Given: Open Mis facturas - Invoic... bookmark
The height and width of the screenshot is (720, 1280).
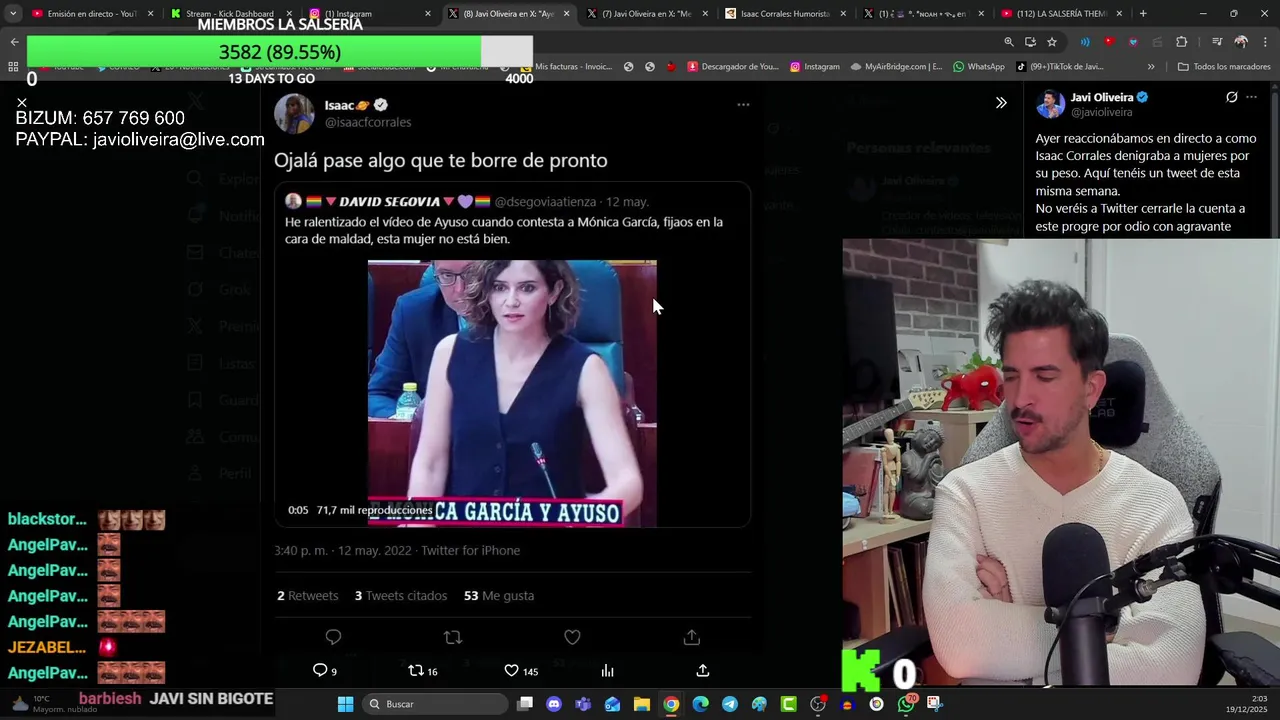Looking at the screenshot, I should pos(567,67).
